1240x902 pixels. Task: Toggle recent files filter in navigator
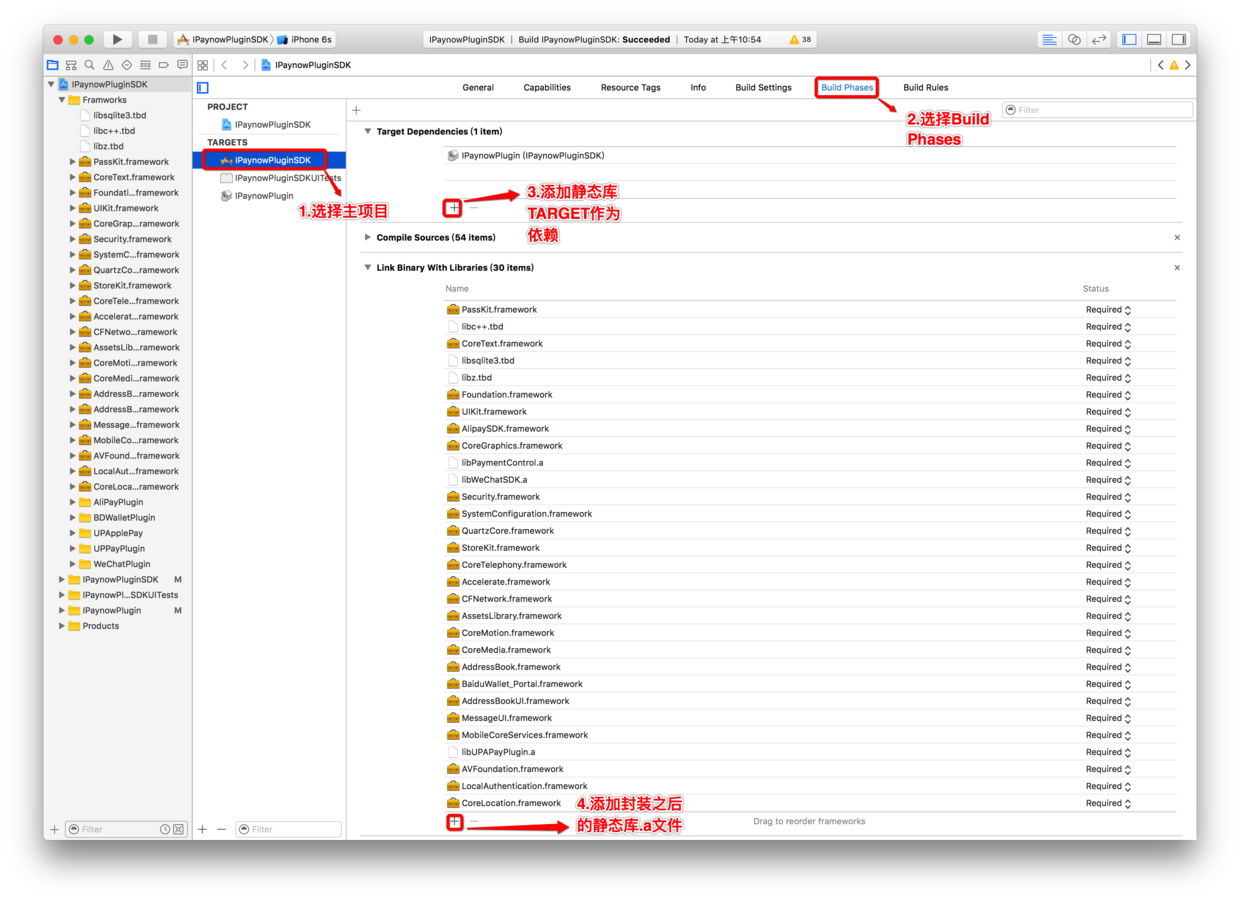pyautogui.click(x=165, y=829)
